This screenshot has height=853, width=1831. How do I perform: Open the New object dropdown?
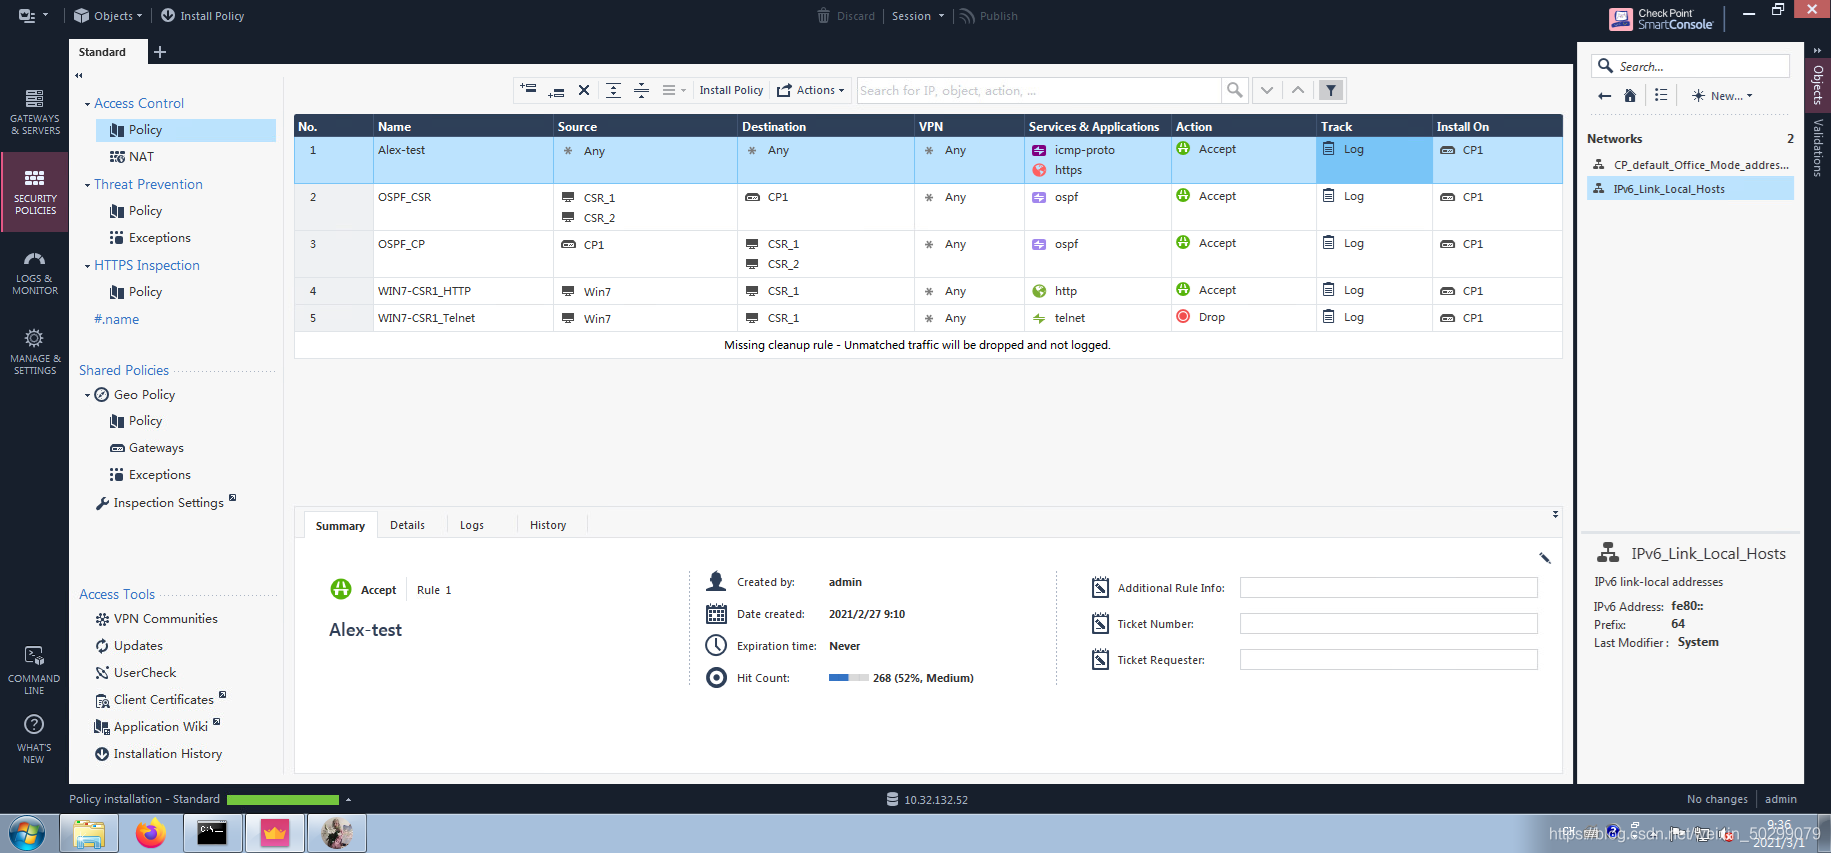coord(1721,96)
